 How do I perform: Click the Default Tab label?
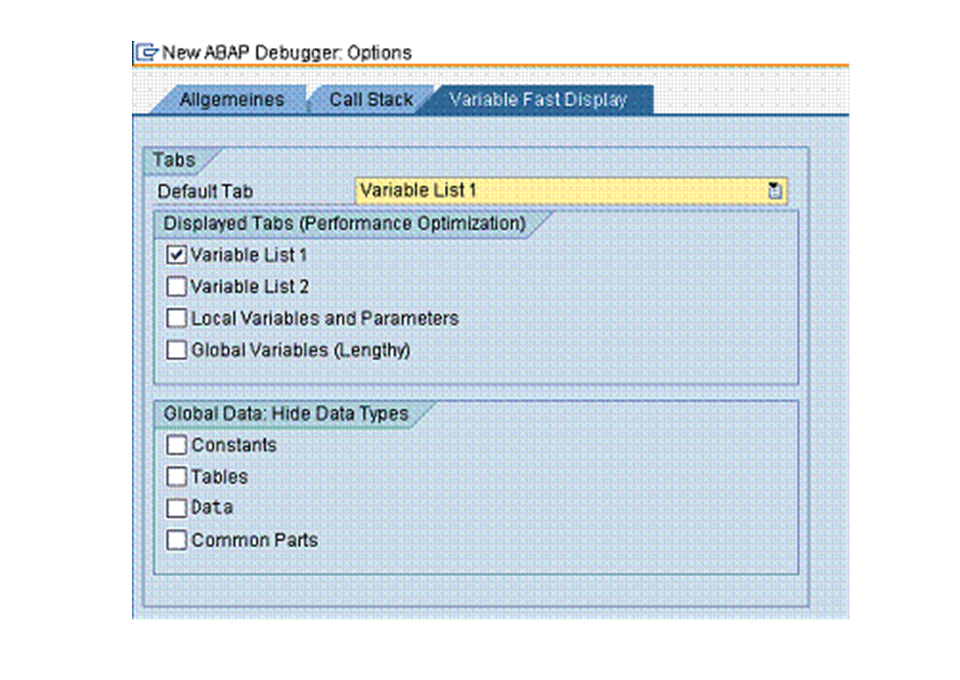(205, 191)
